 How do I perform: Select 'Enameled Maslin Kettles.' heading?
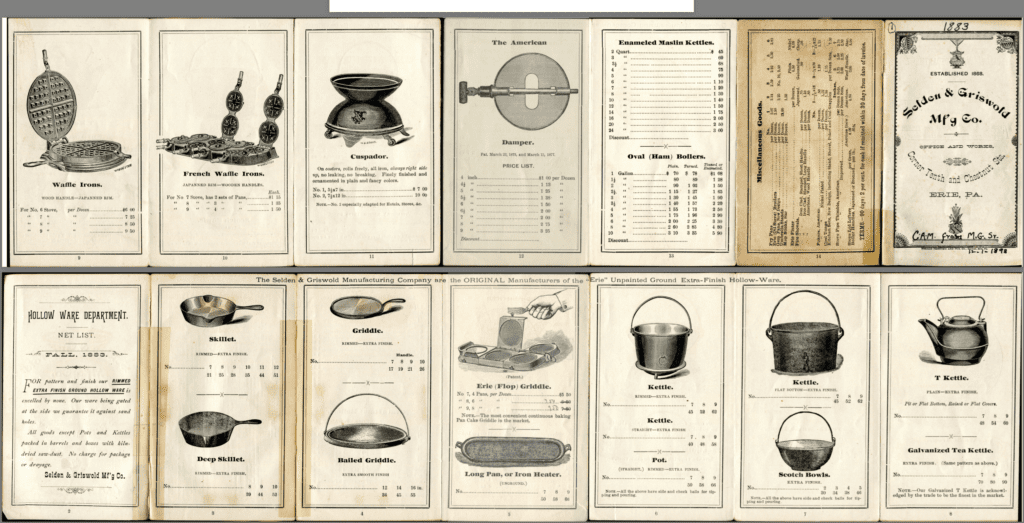[665, 42]
